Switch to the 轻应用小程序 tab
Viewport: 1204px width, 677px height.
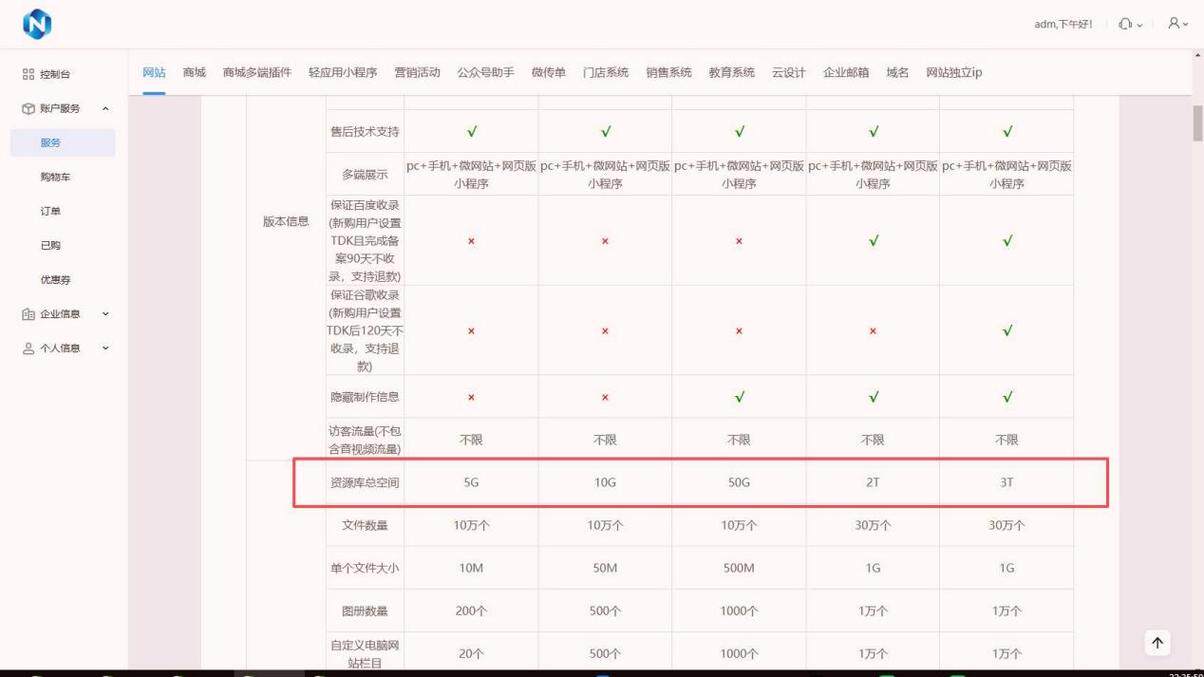[343, 72]
